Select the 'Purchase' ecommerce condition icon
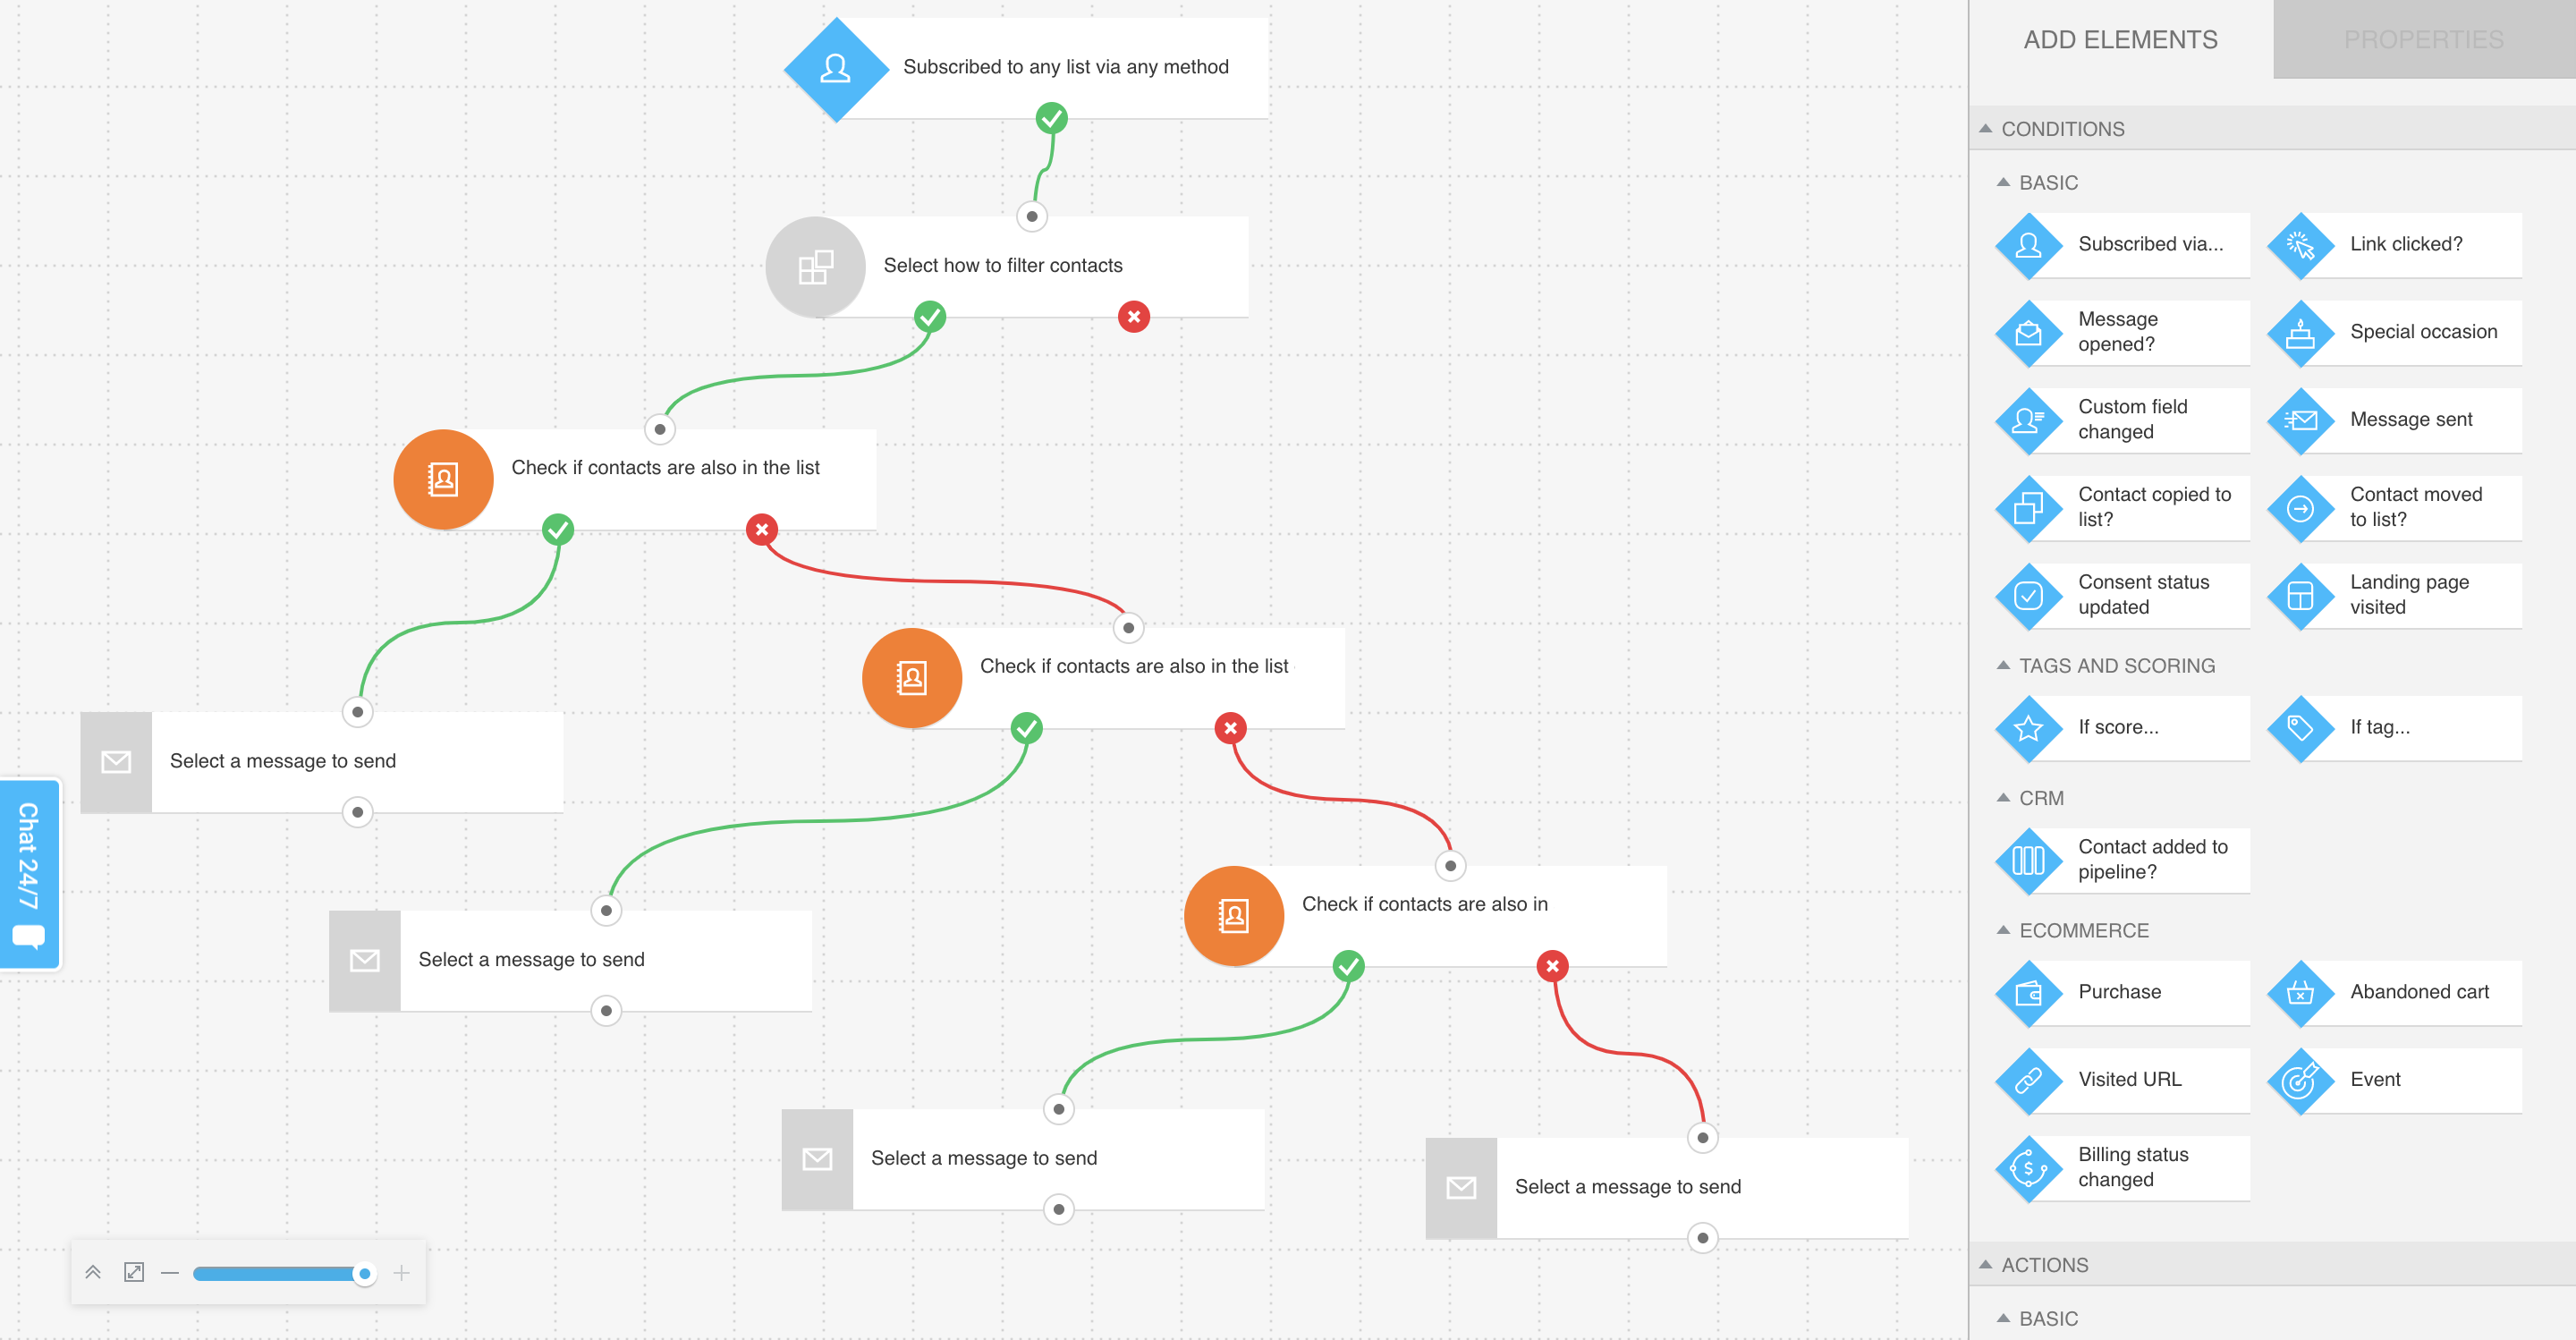Image resolution: width=2576 pixels, height=1340 pixels. click(2029, 990)
